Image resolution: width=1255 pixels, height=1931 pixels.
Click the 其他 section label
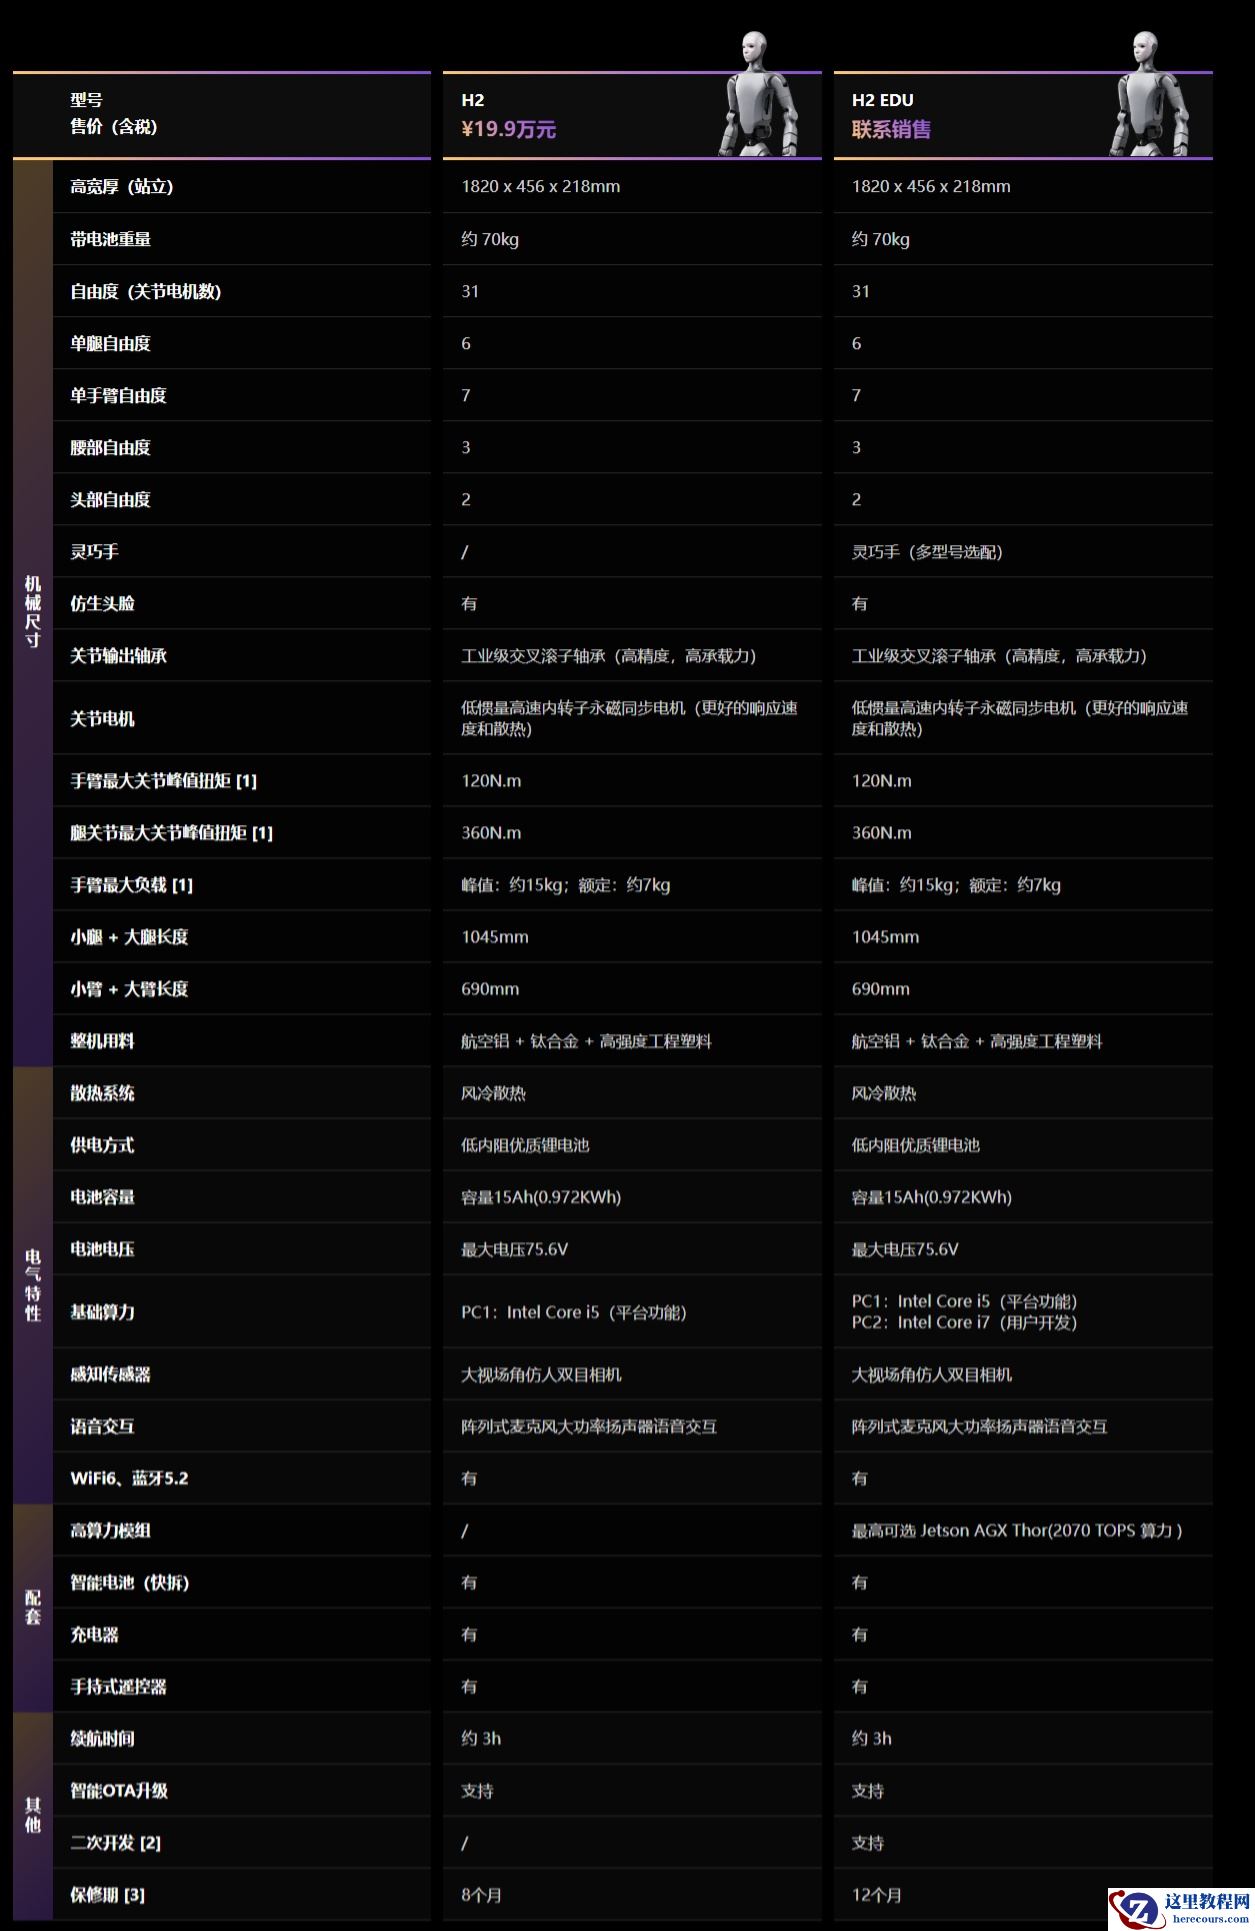click(33, 1815)
